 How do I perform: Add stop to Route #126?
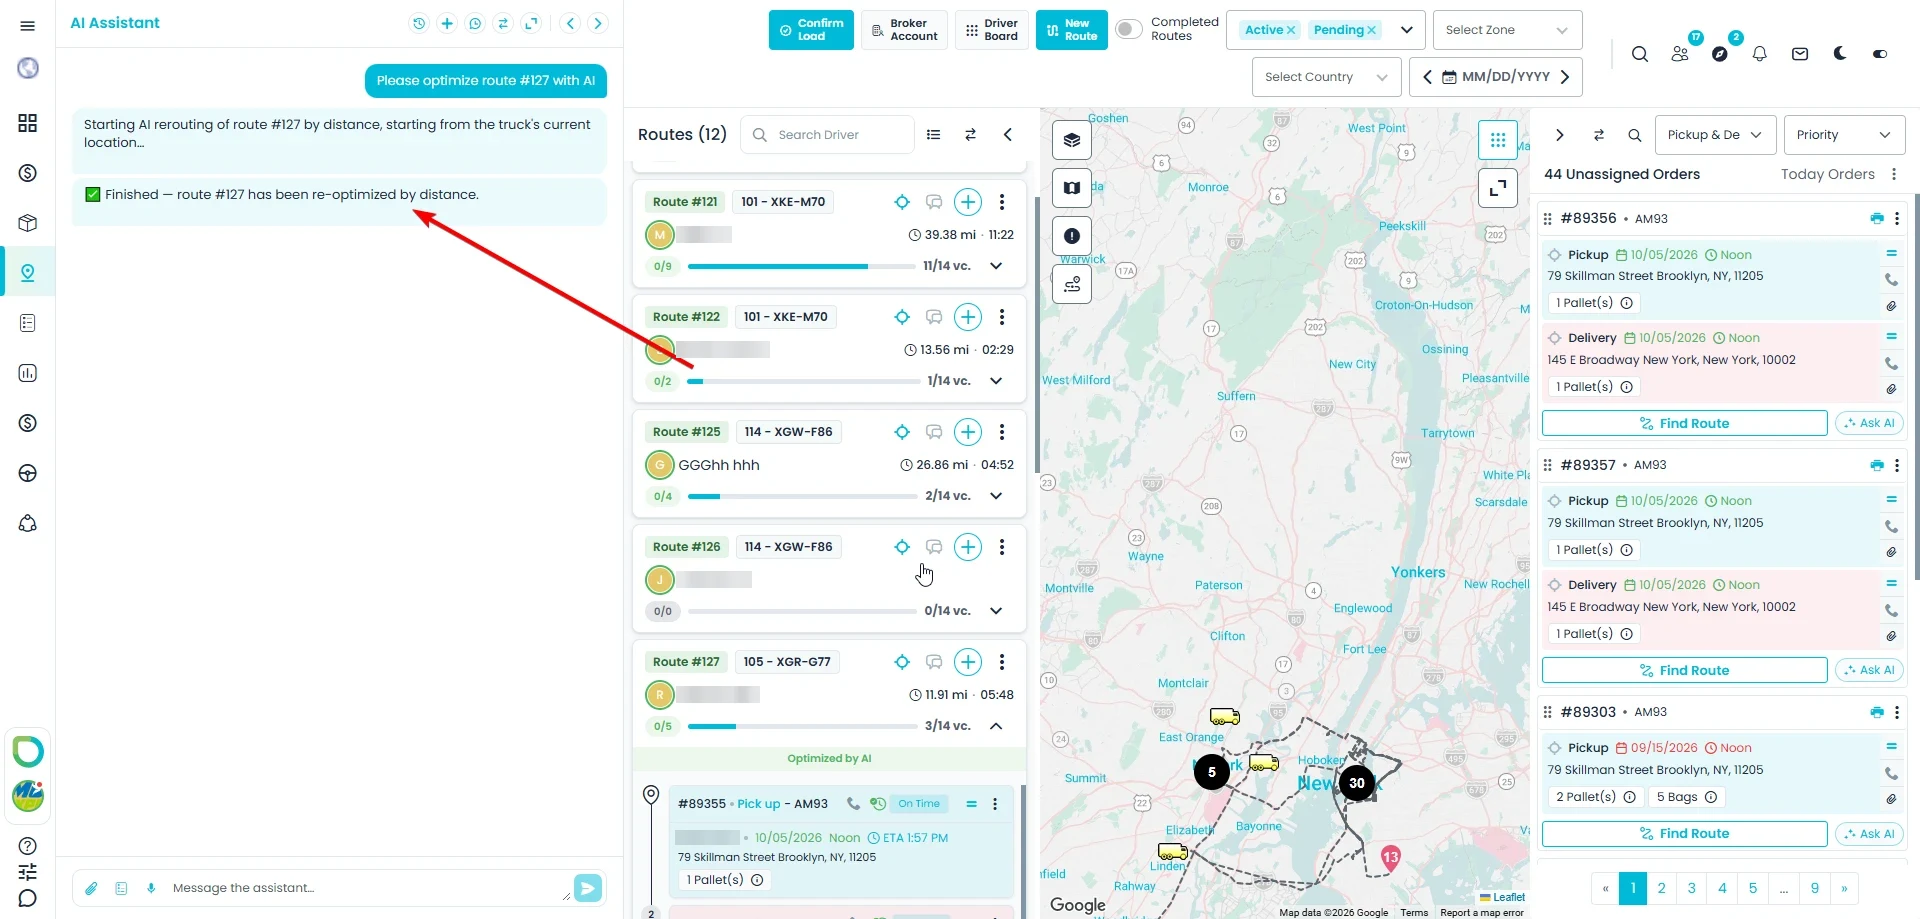point(968,547)
